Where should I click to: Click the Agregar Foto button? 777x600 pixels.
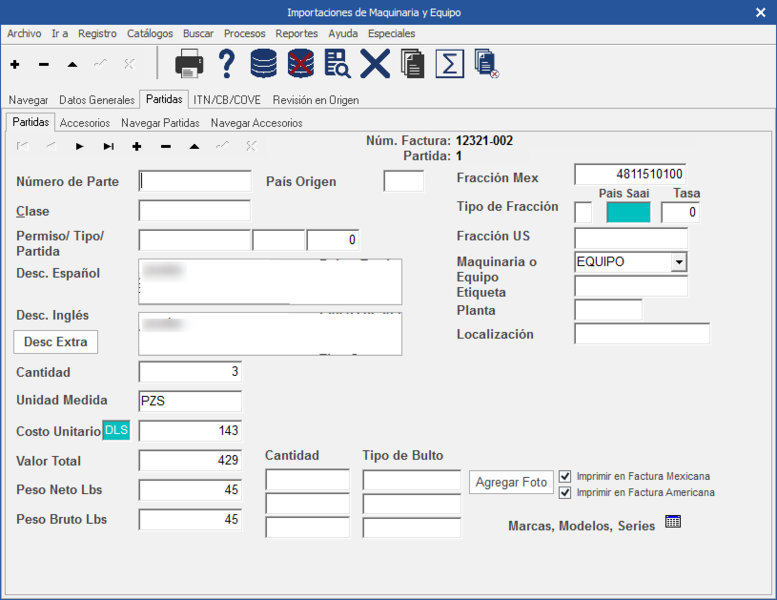click(511, 482)
